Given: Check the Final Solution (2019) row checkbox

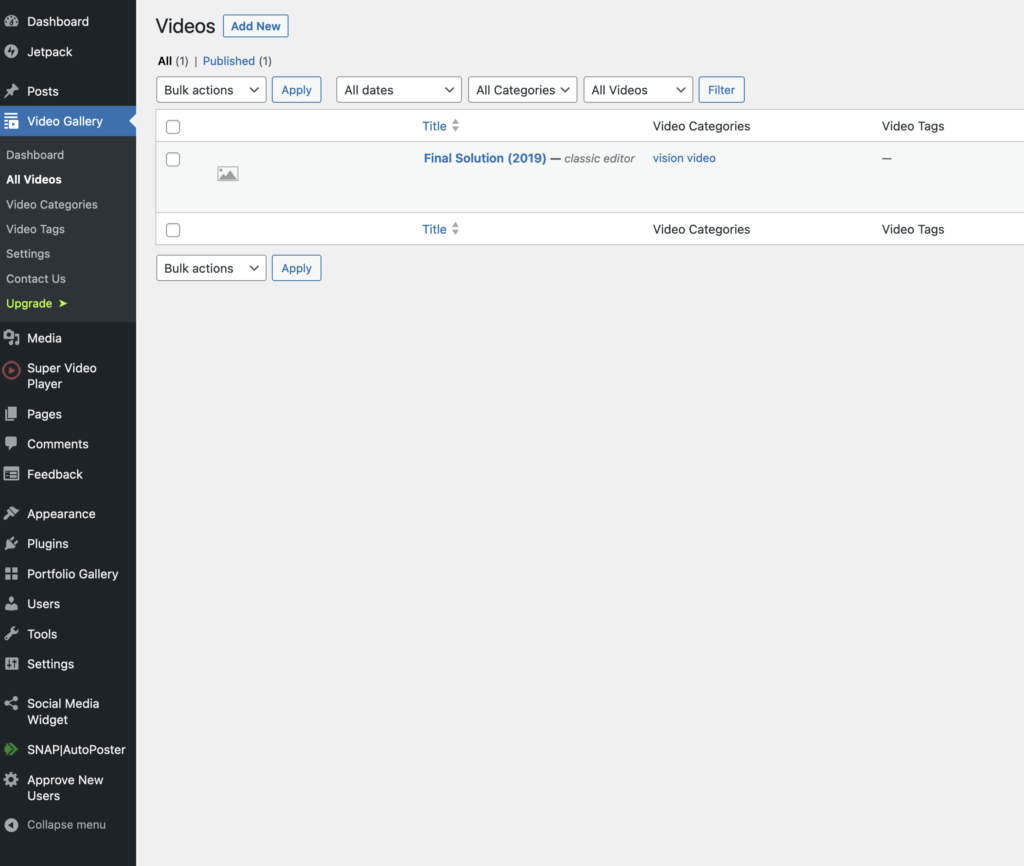Looking at the screenshot, I should pyautogui.click(x=173, y=159).
